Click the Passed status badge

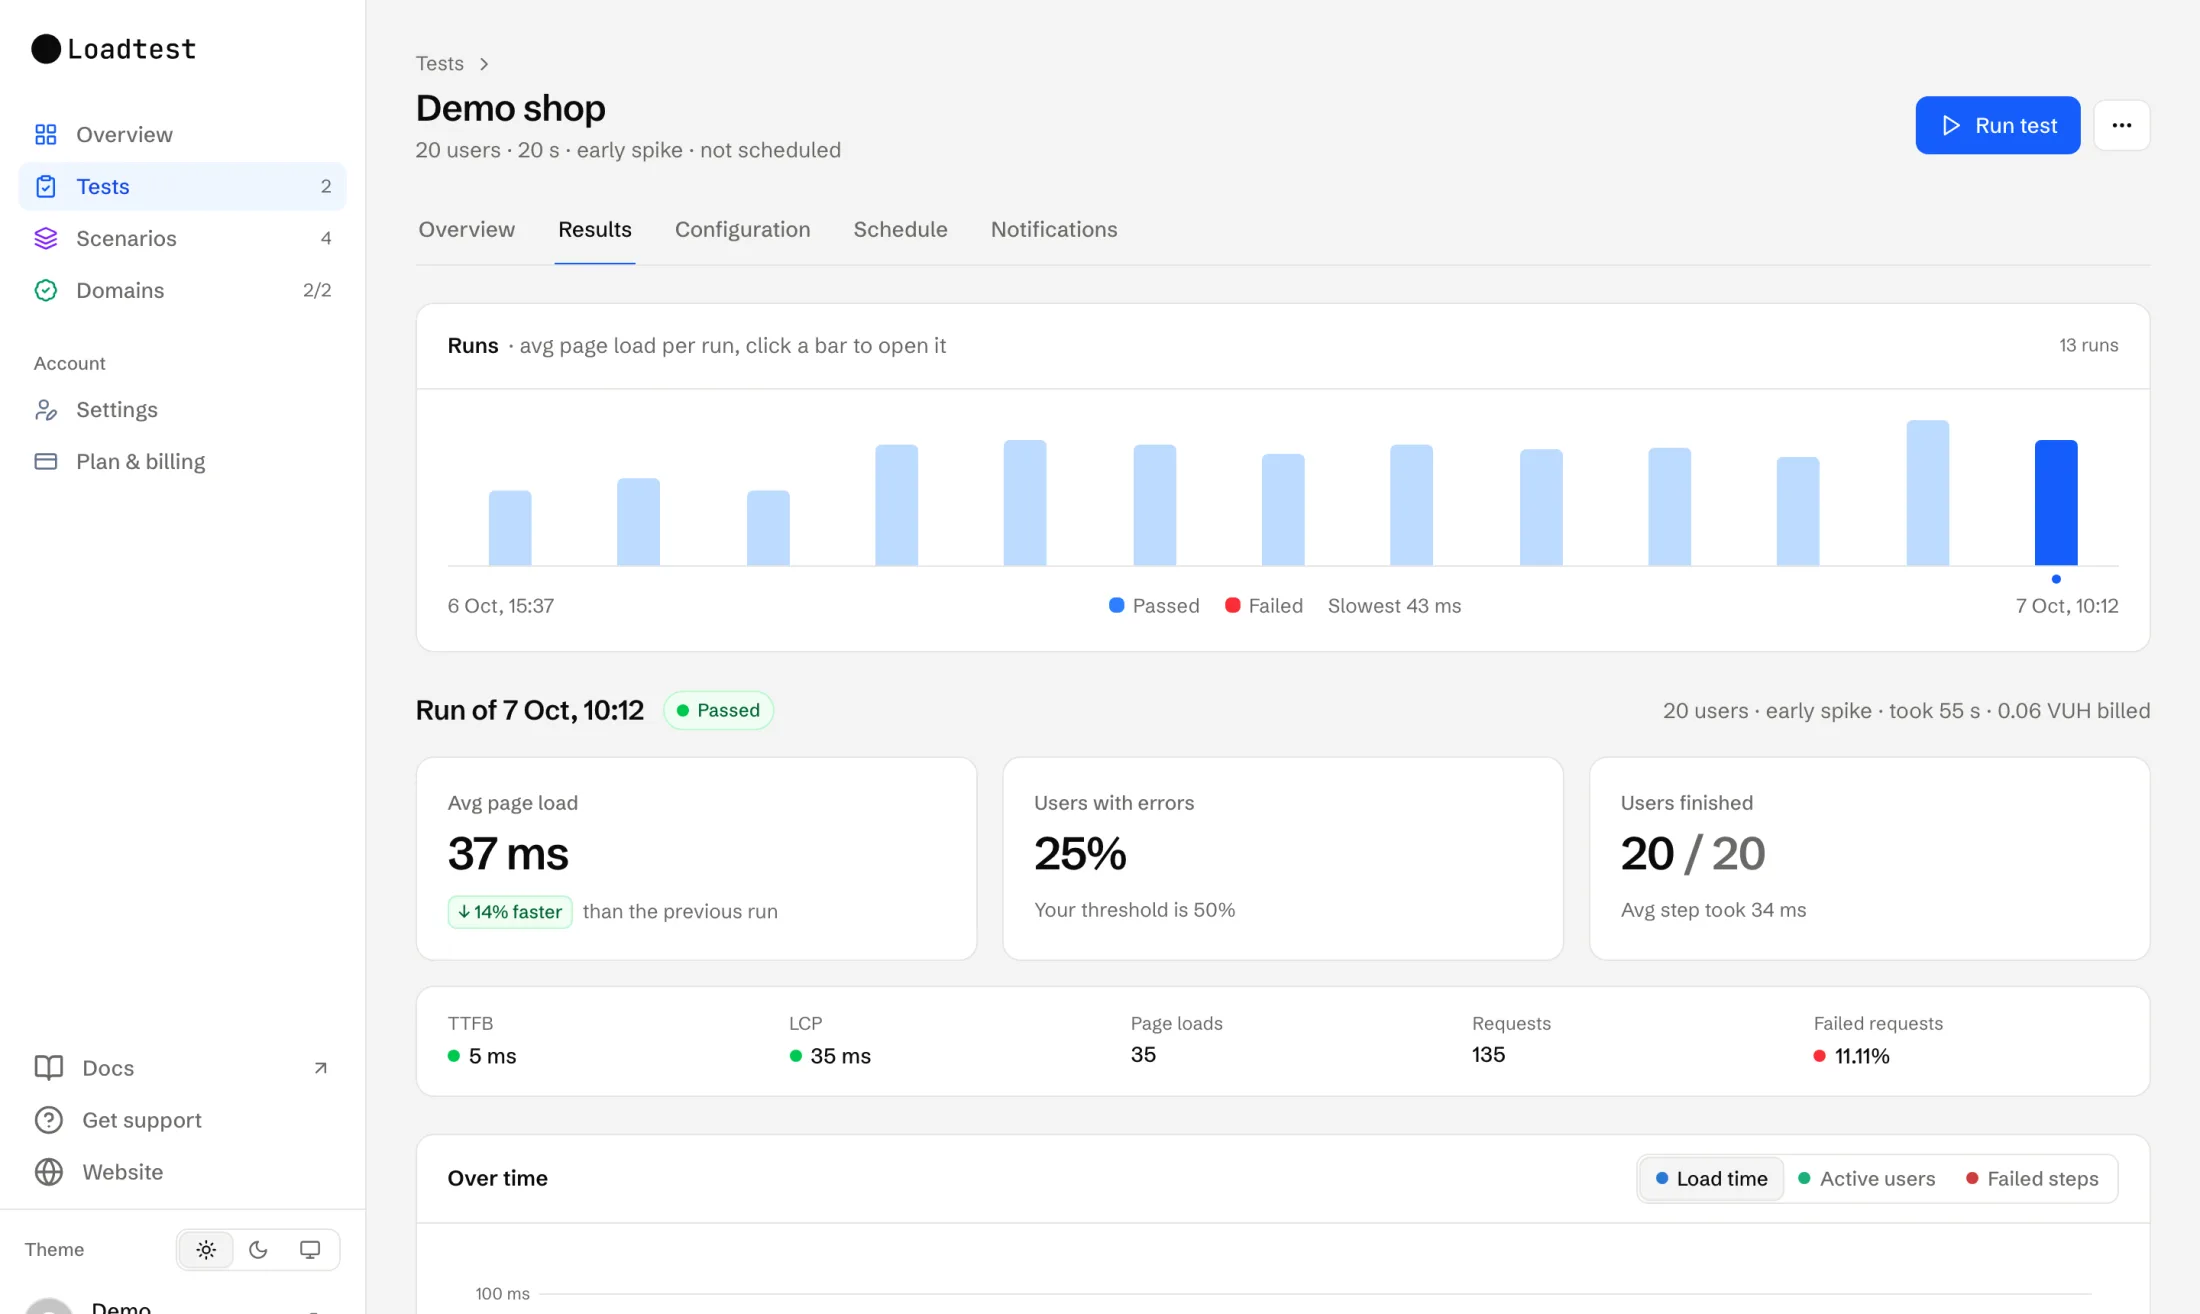click(x=718, y=711)
